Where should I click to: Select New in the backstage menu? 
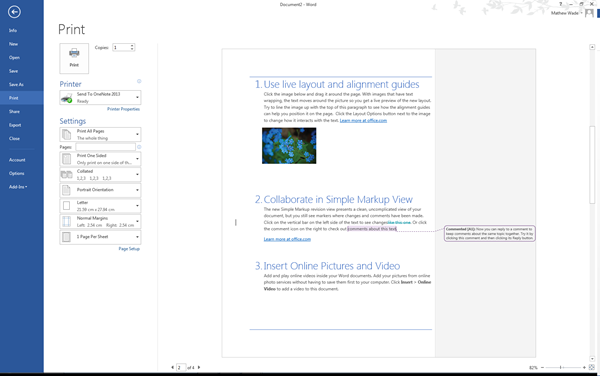click(x=13, y=44)
